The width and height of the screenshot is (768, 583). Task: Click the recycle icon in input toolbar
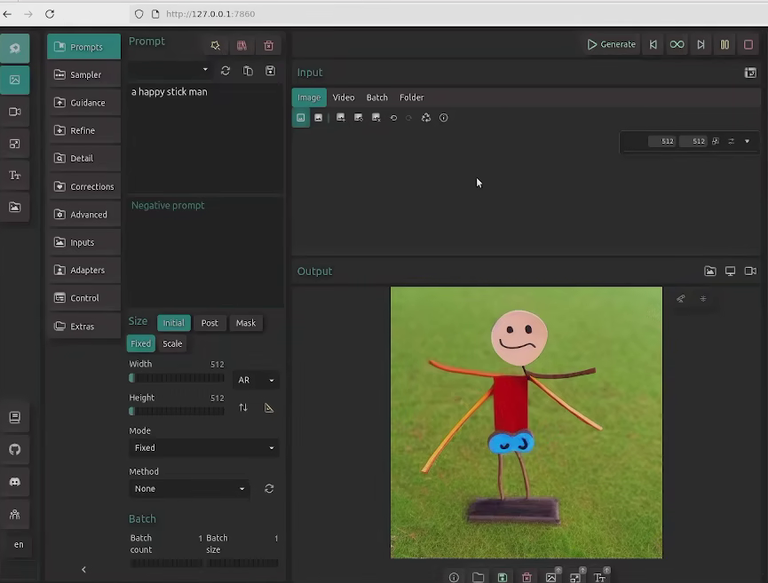426,118
